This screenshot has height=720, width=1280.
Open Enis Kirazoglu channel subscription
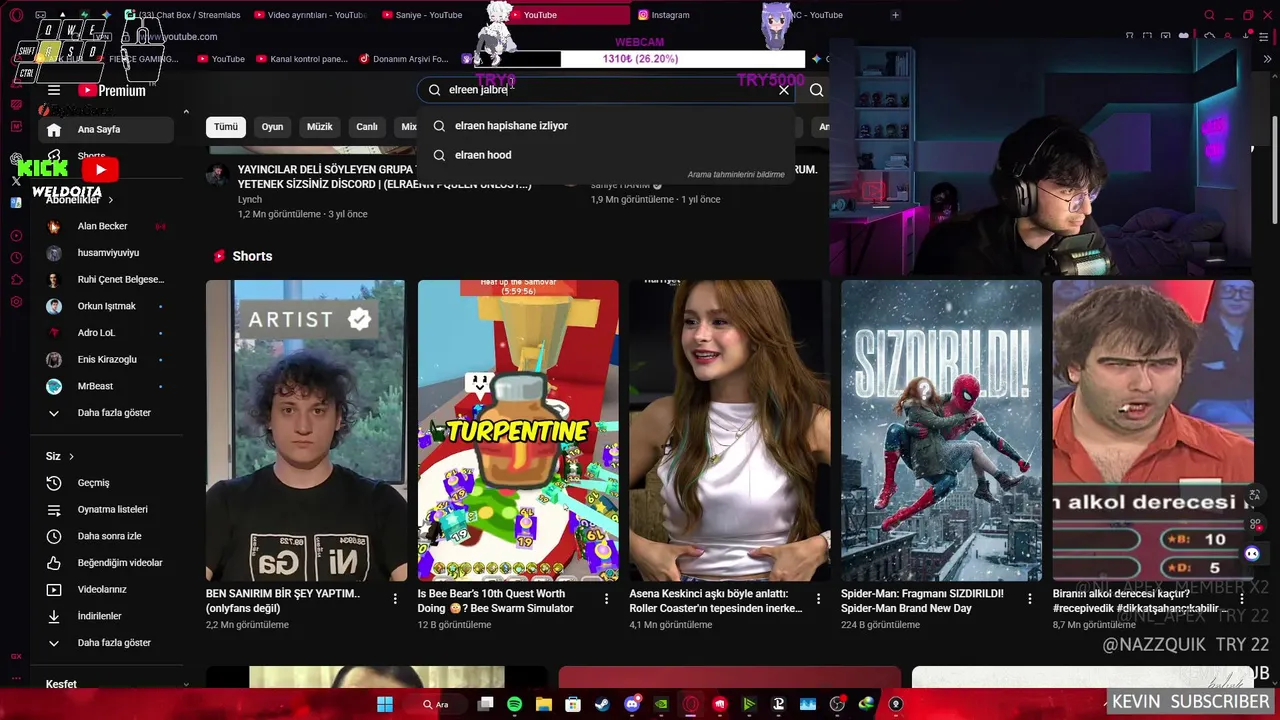[106, 359]
